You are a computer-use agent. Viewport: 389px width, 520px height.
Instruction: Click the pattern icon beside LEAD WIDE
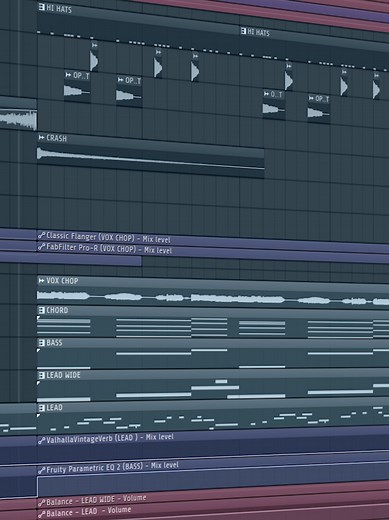(42, 375)
